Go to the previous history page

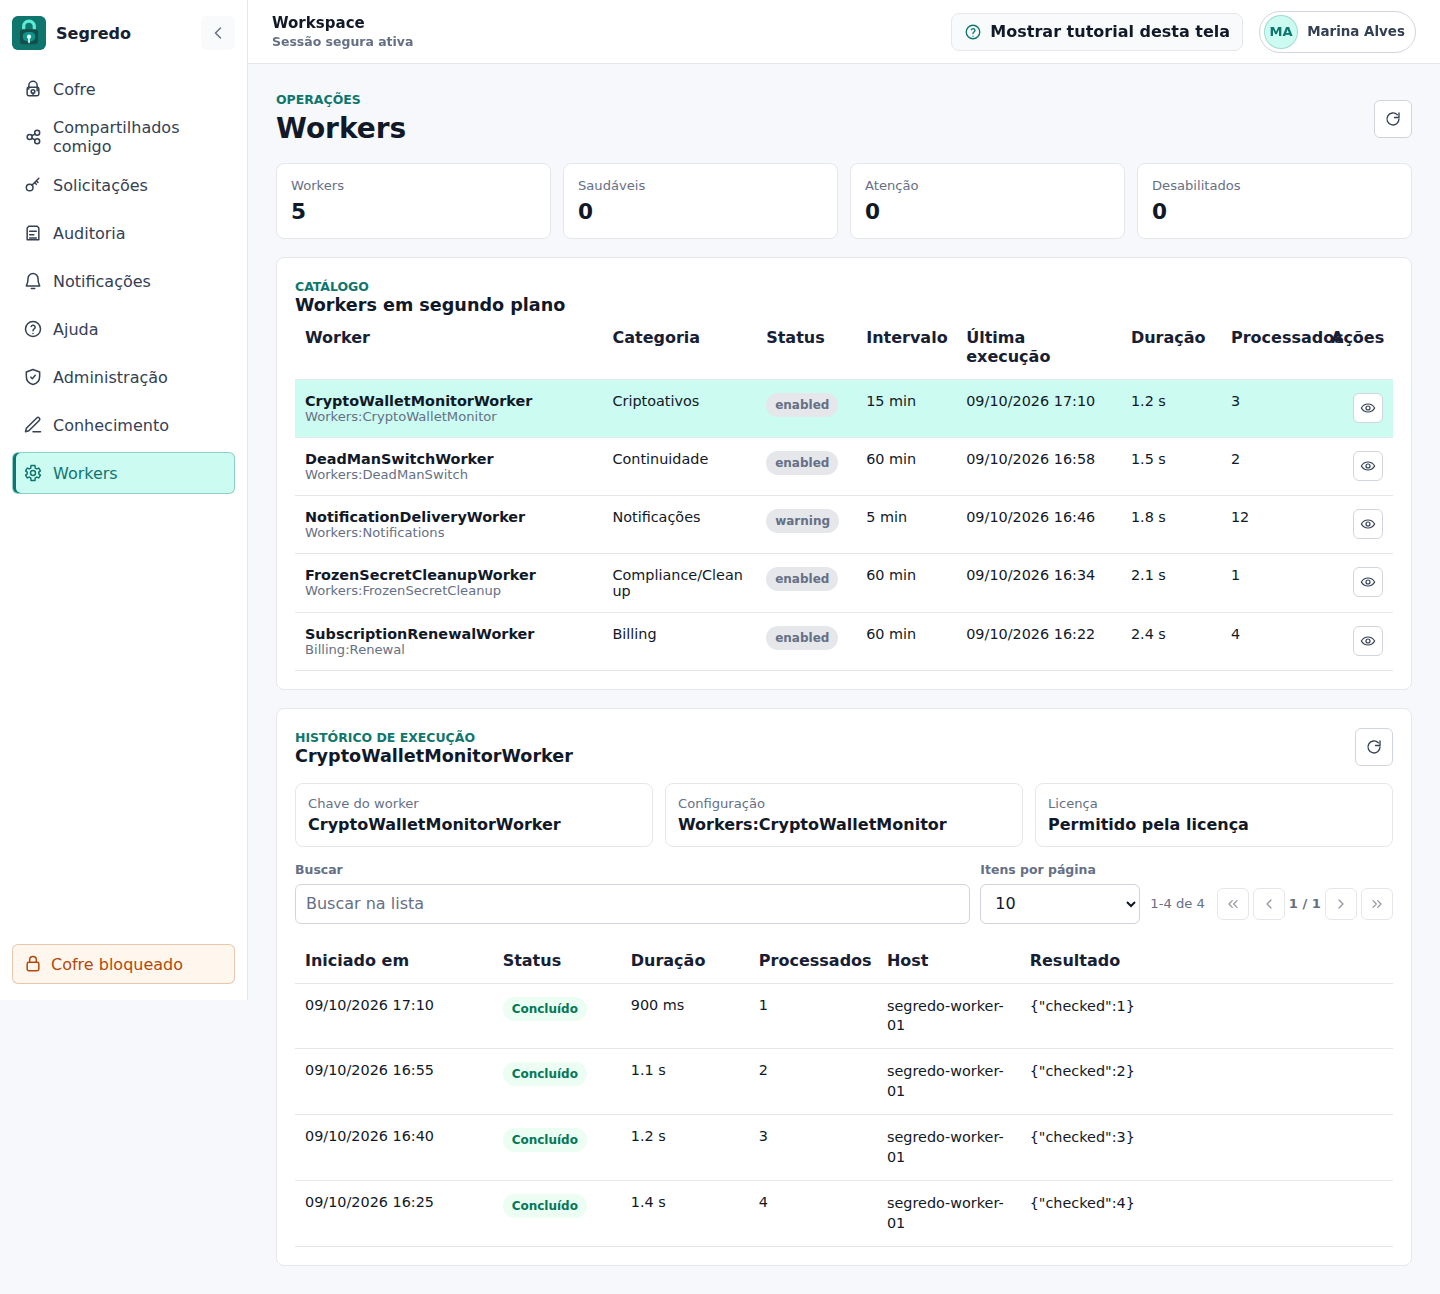(1269, 904)
